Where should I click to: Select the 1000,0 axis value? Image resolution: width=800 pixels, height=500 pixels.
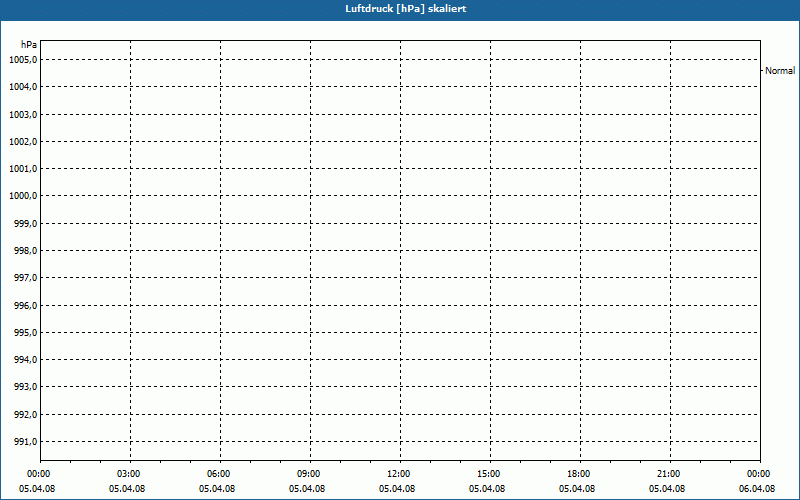tap(23, 196)
